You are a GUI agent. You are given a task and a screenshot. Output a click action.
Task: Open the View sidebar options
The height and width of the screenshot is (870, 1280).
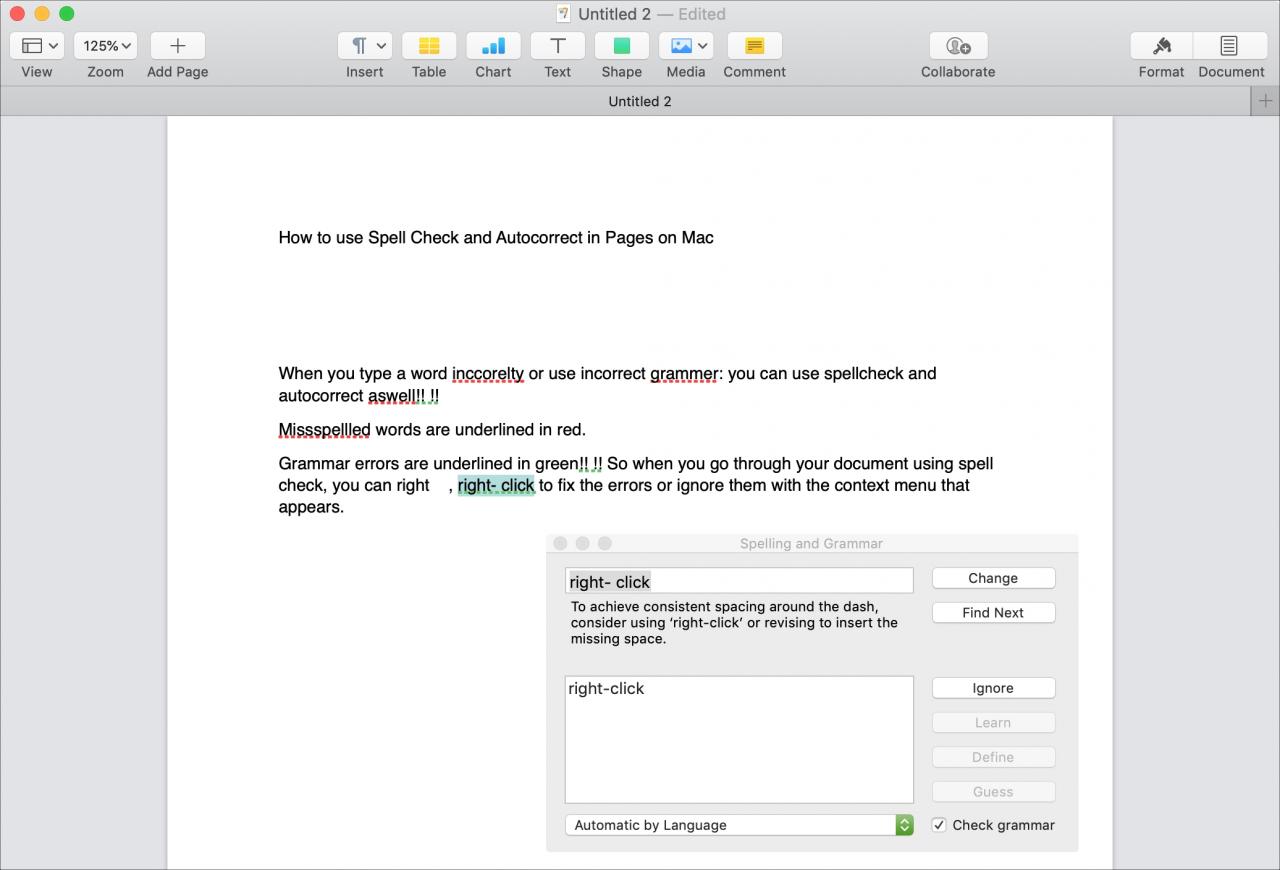click(x=37, y=46)
